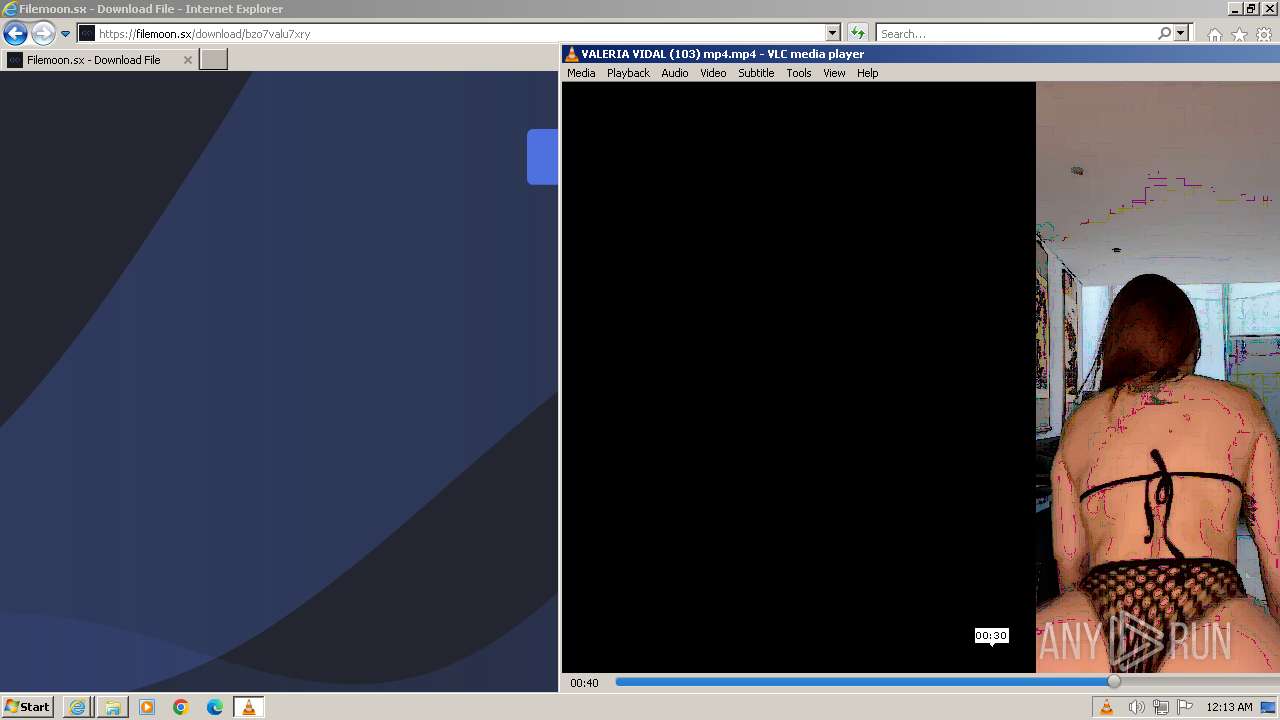Click the VLC cone icon in title bar
The image size is (1280, 720).
[571, 54]
